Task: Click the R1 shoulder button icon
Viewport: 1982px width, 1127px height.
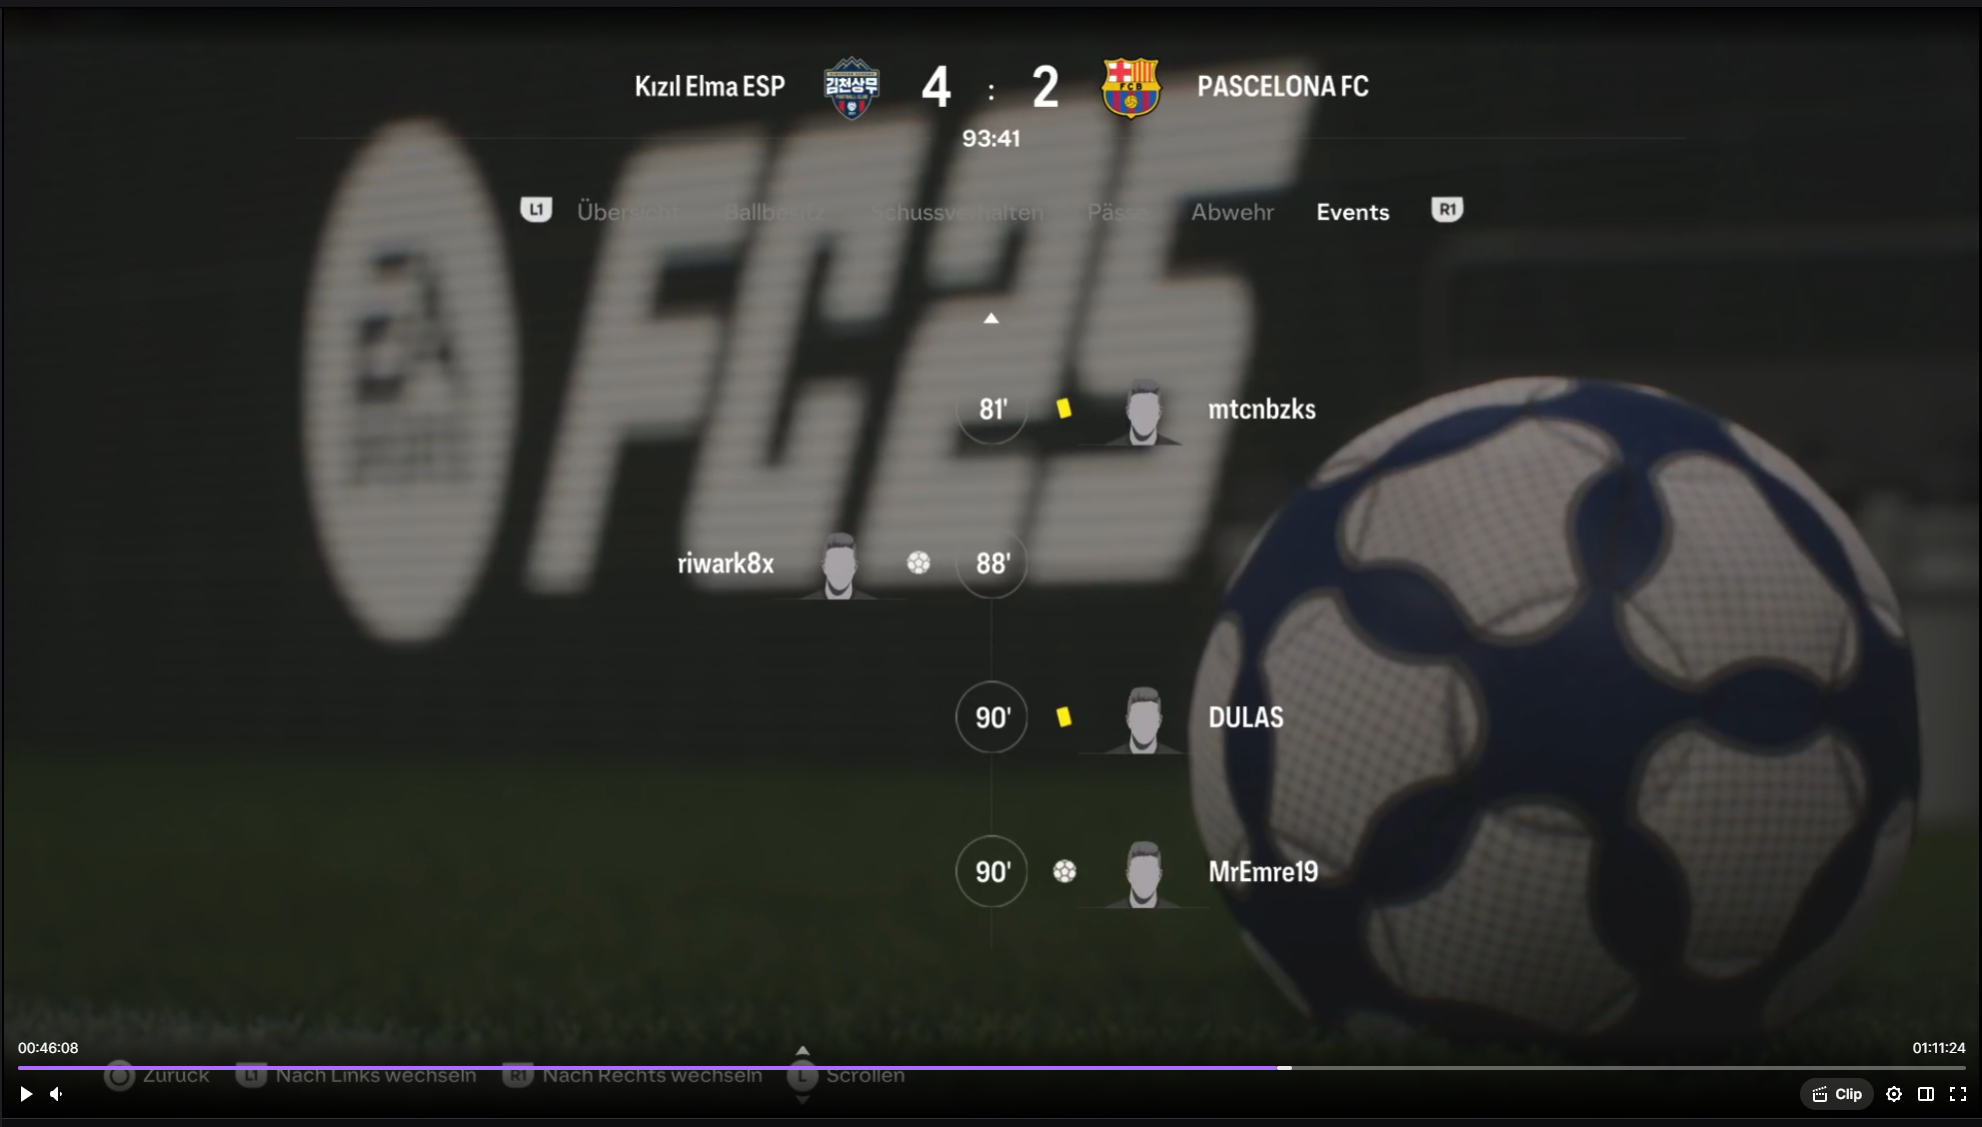Action: pos(1447,209)
